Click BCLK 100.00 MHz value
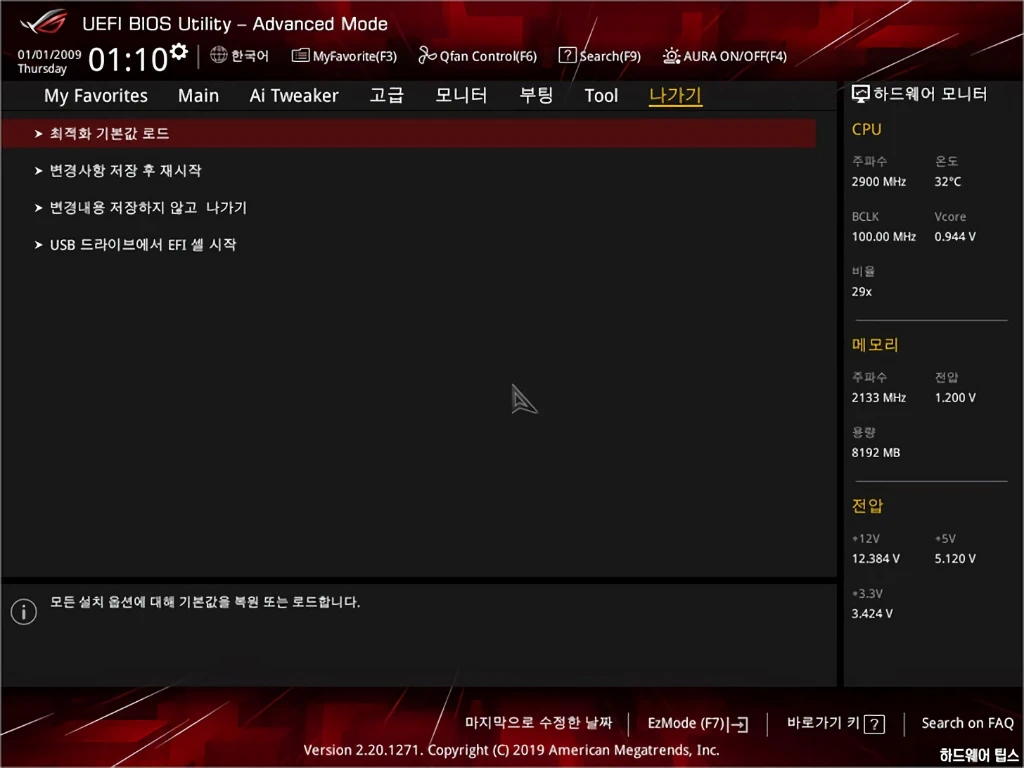 coord(884,236)
